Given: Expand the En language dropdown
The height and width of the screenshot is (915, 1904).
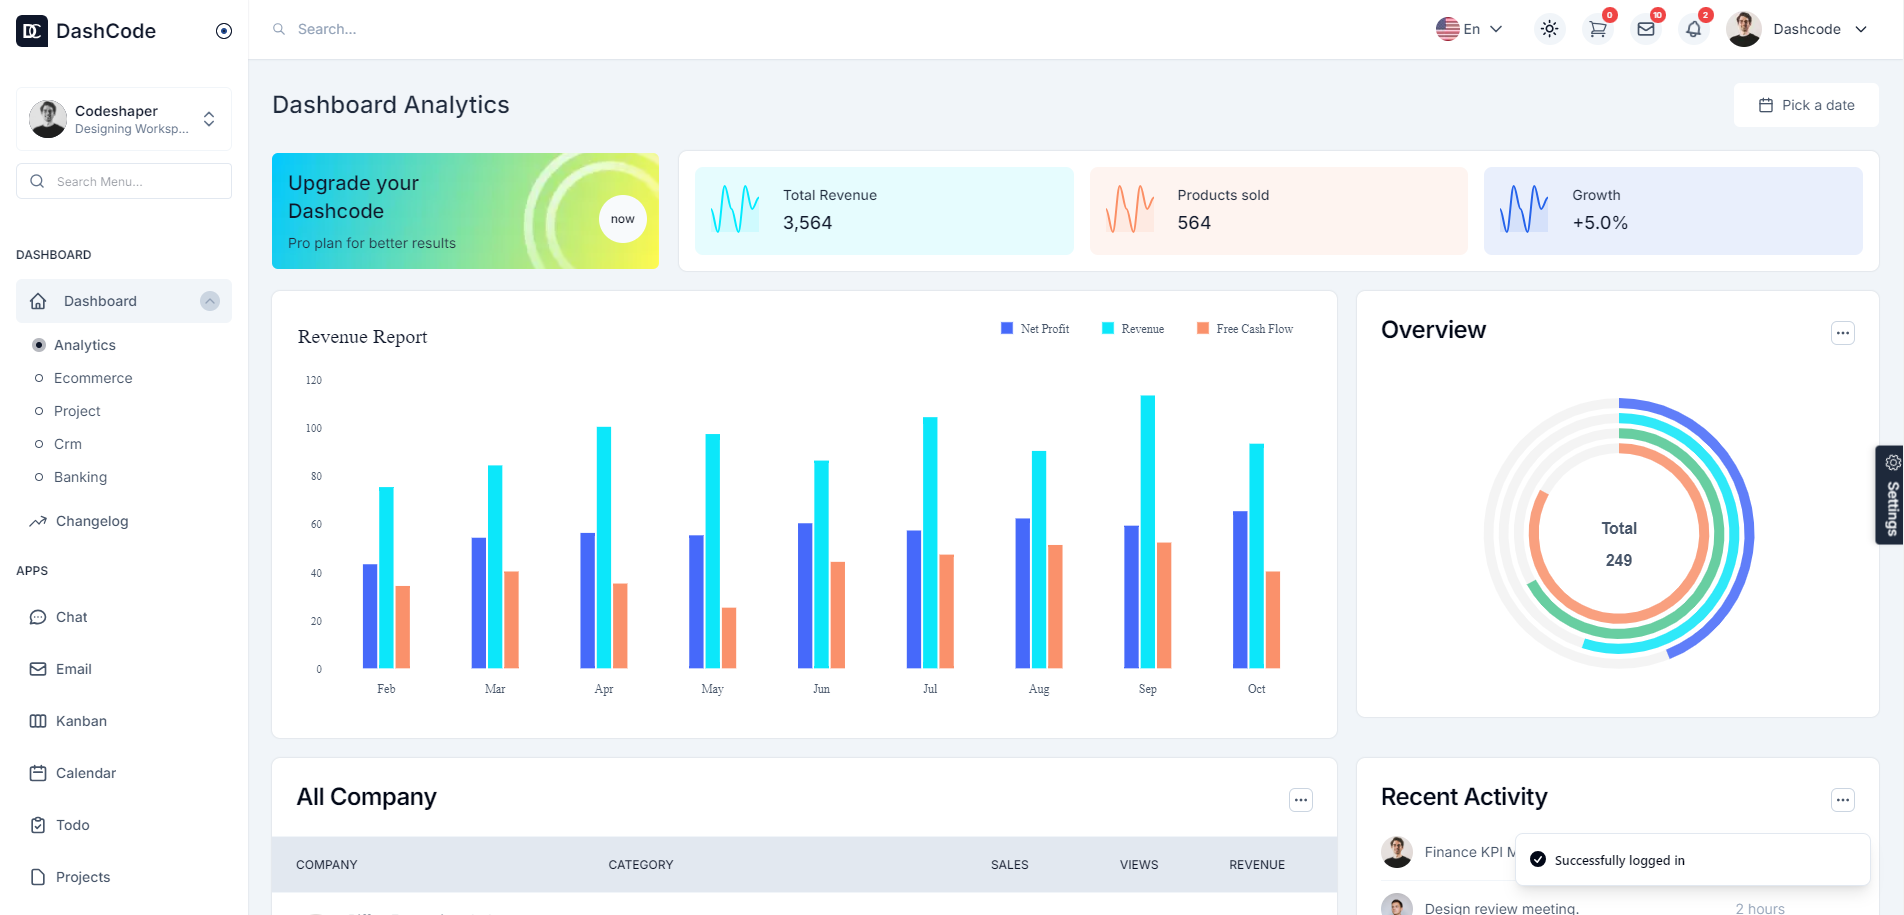Looking at the screenshot, I should click(1469, 29).
